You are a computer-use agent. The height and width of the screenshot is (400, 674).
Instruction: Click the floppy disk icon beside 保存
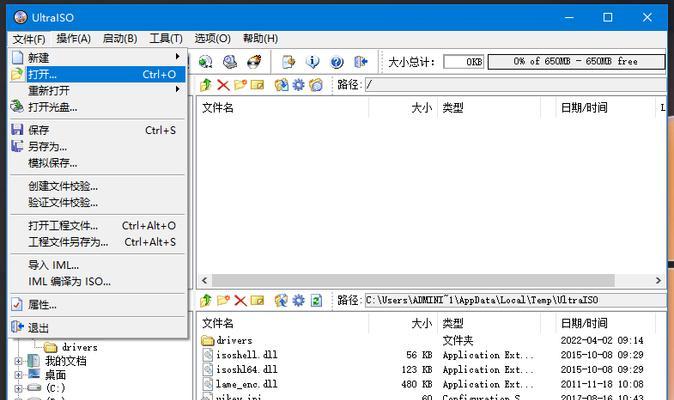[17, 130]
